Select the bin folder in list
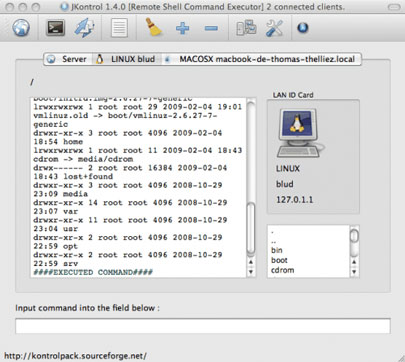The width and height of the screenshot is (405, 362). coord(277,250)
